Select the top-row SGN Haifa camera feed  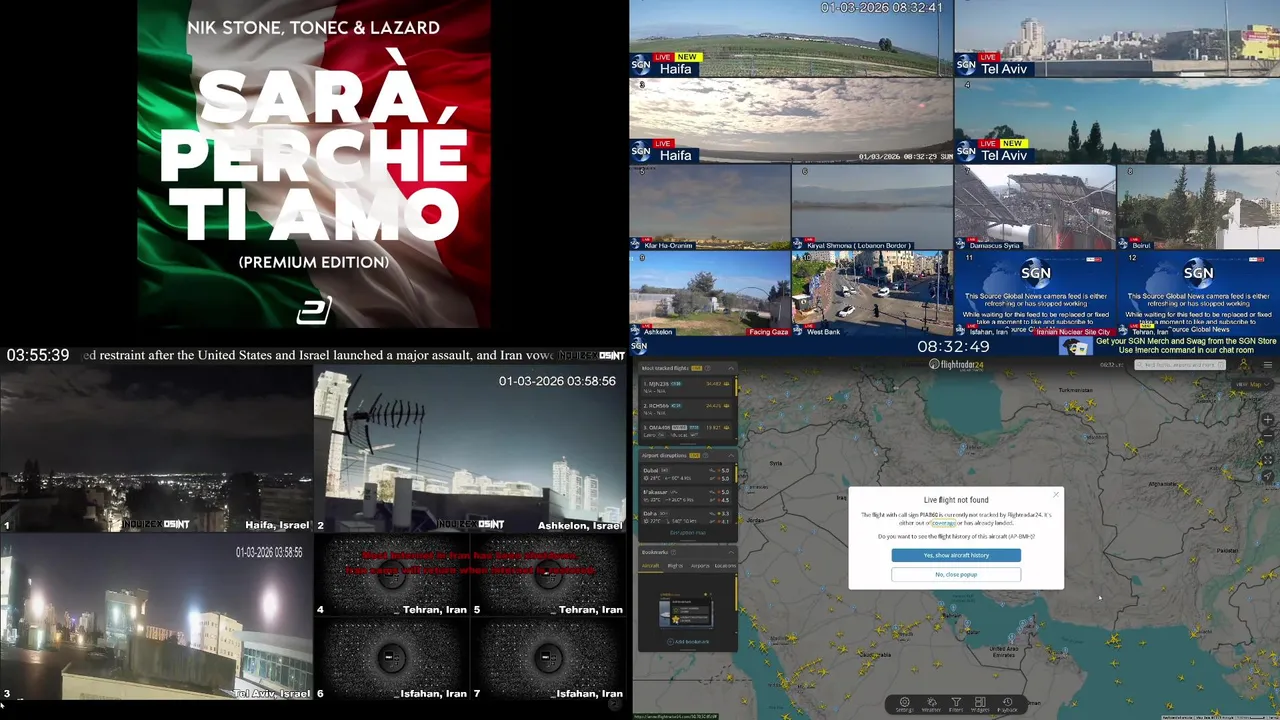click(x=791, y=38)
